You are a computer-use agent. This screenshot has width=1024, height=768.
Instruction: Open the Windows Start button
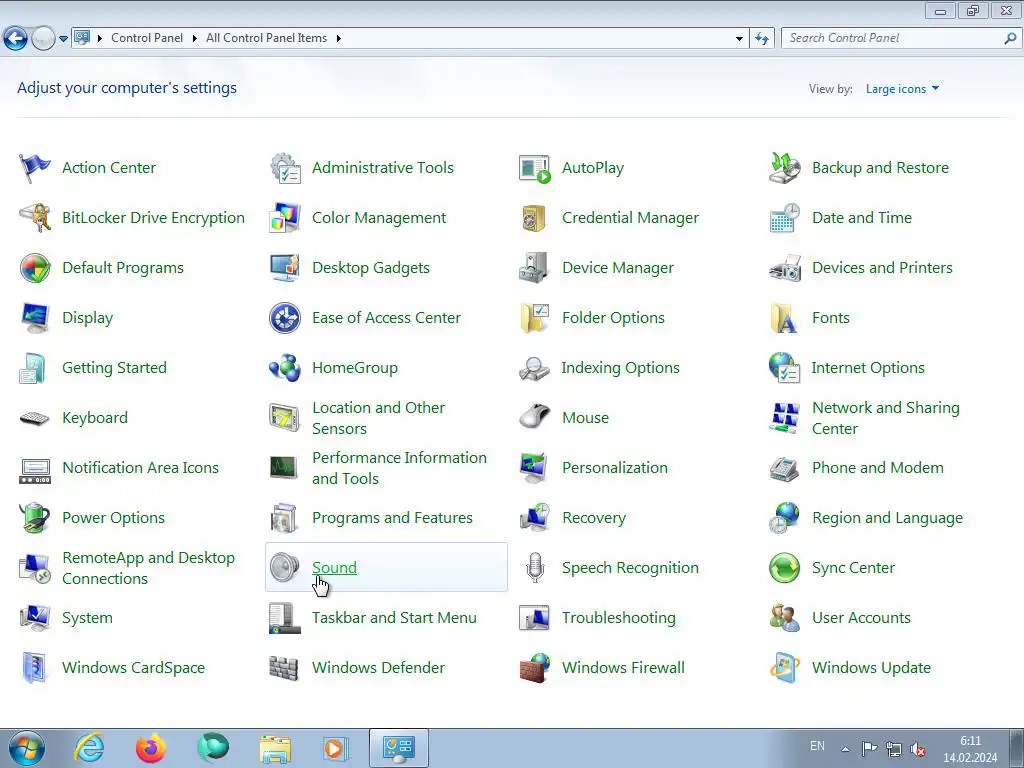click(x=27, y=748)
